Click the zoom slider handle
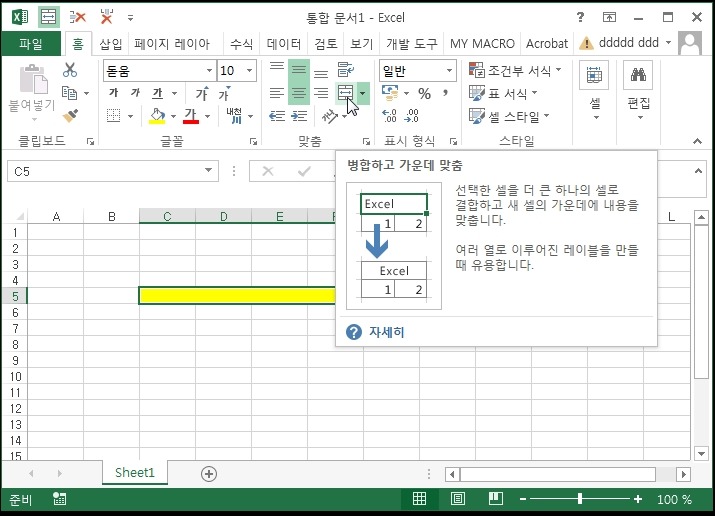Image resolution: width=715 pixels, height=516 pixels. 580,499
